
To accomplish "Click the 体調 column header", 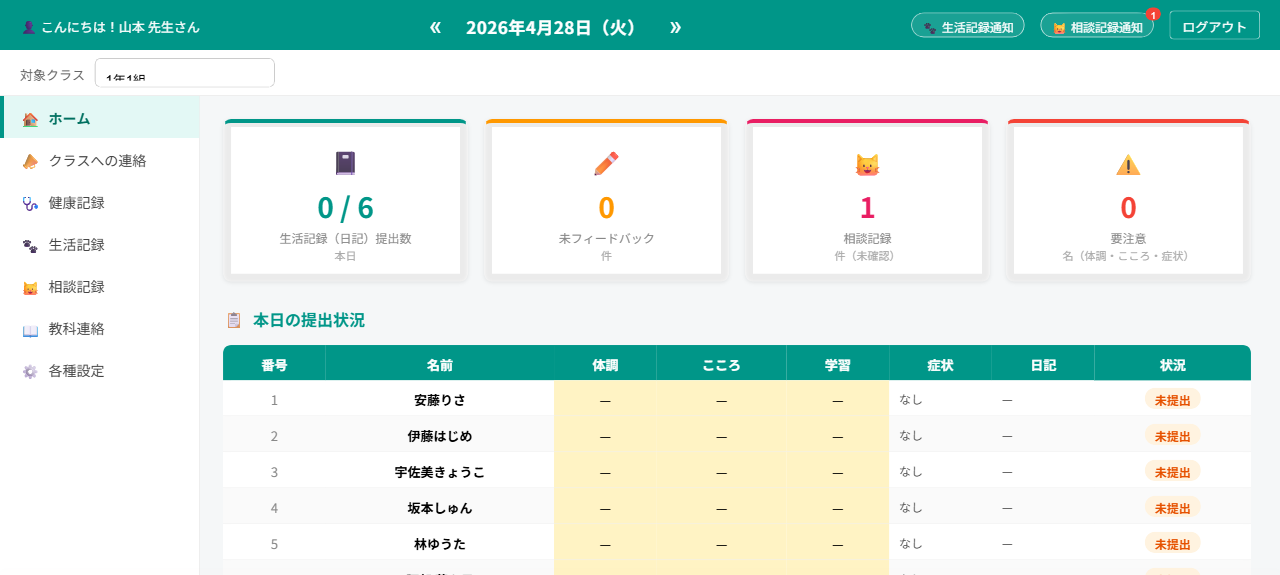I will click(605, 364).
